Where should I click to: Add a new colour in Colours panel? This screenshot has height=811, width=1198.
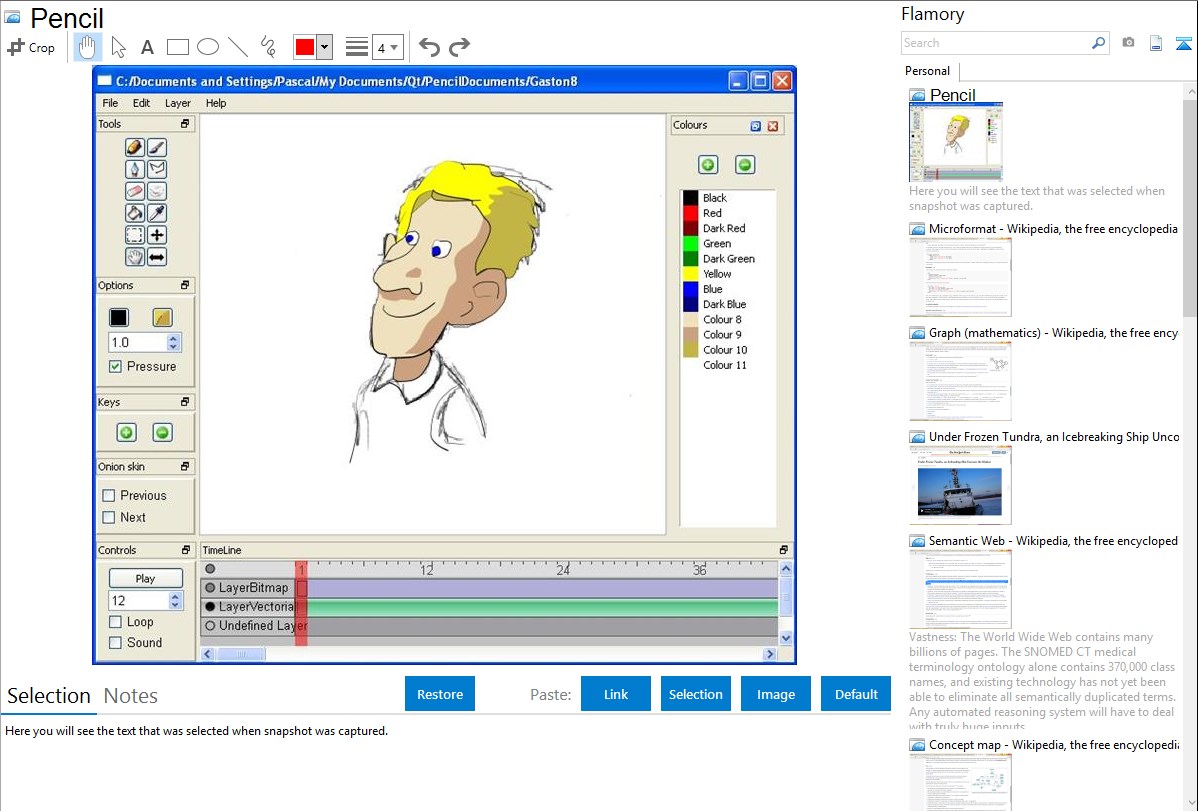(x=708, y=164)
